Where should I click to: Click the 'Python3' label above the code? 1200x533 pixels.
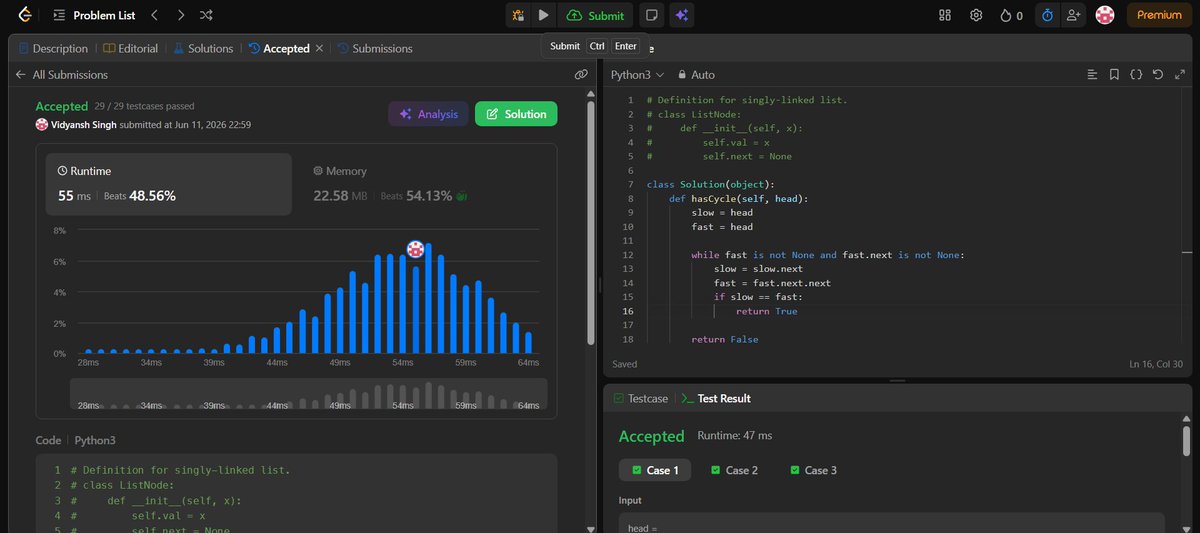click(94, 440)
